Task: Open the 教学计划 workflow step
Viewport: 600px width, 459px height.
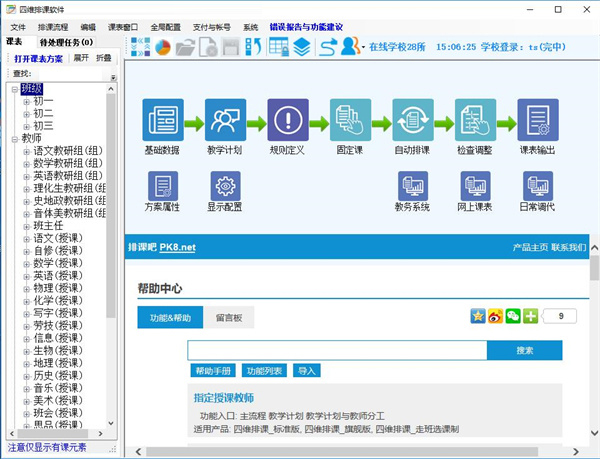Action: click(x=225, y=120)
